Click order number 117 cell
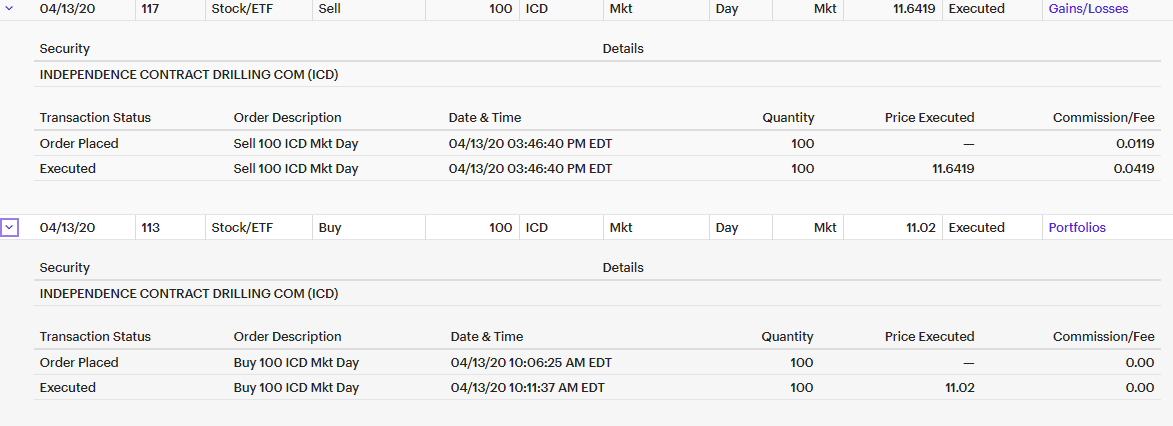The image size is (1173, 426). coord(152,9)
